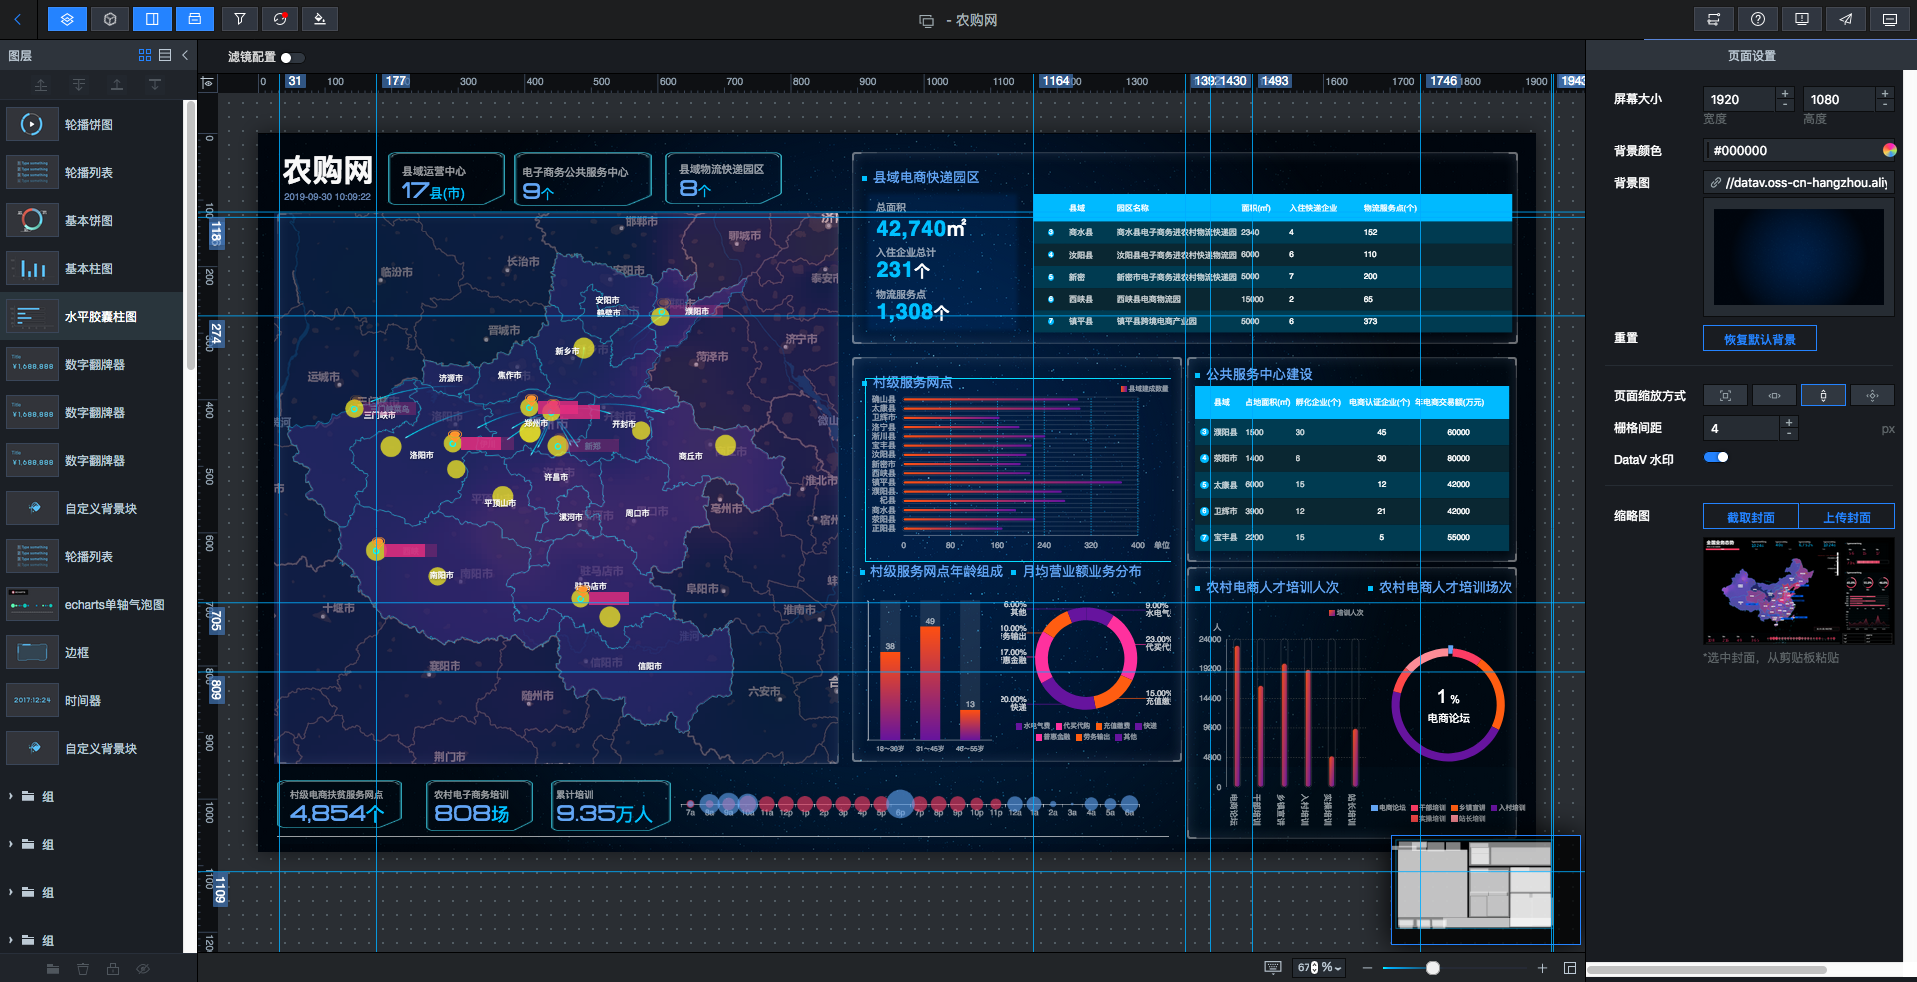This screenshot has width=1917, height=982.
Task: Select the 轮播饼图 layer
Action: (92, 125)
